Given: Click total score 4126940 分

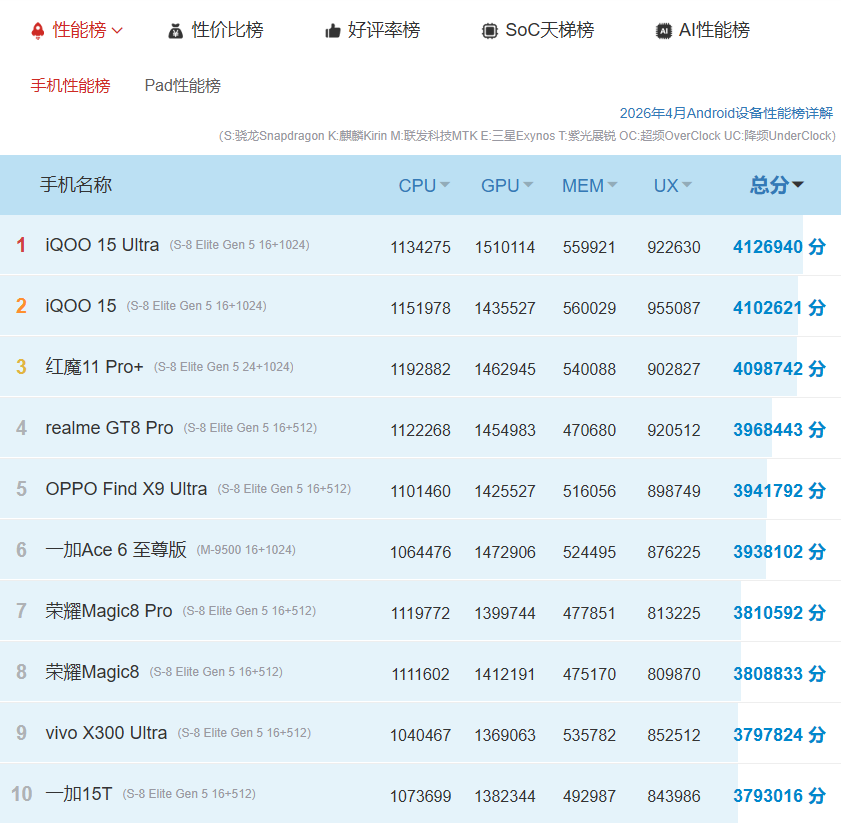Looking at the screenshot, I should (779, 247).
